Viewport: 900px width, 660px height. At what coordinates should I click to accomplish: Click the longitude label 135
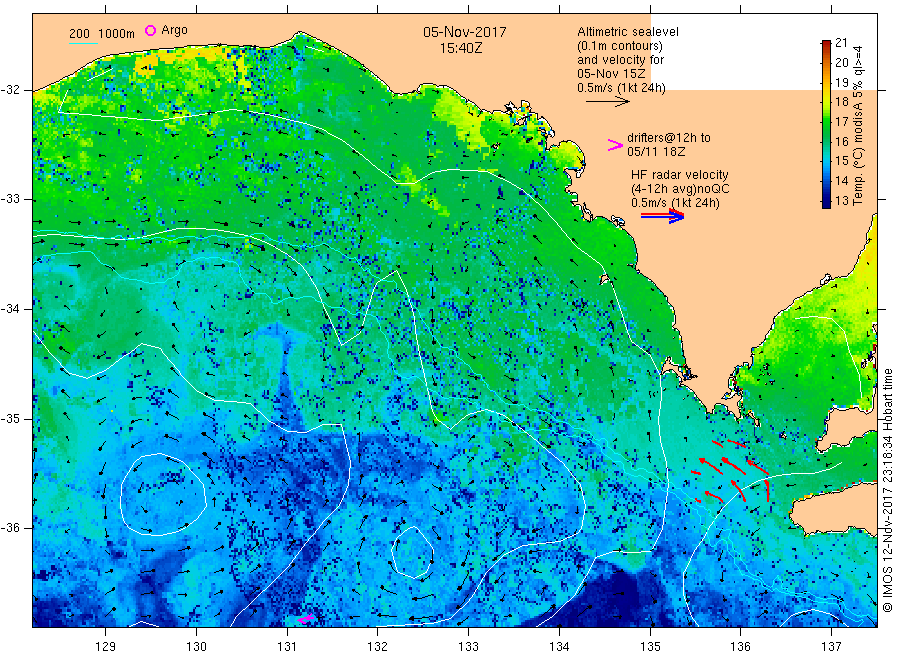(x=650, y=646)
